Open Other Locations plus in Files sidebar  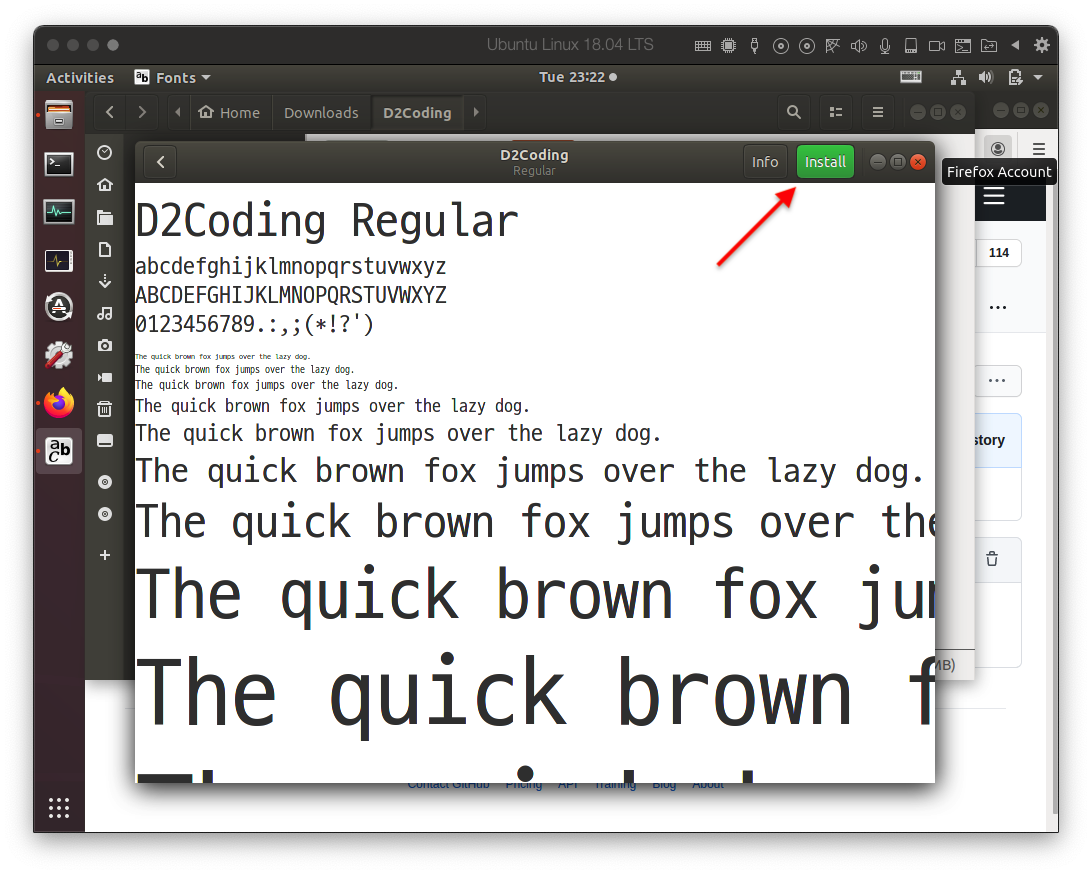tap(104, 555)
